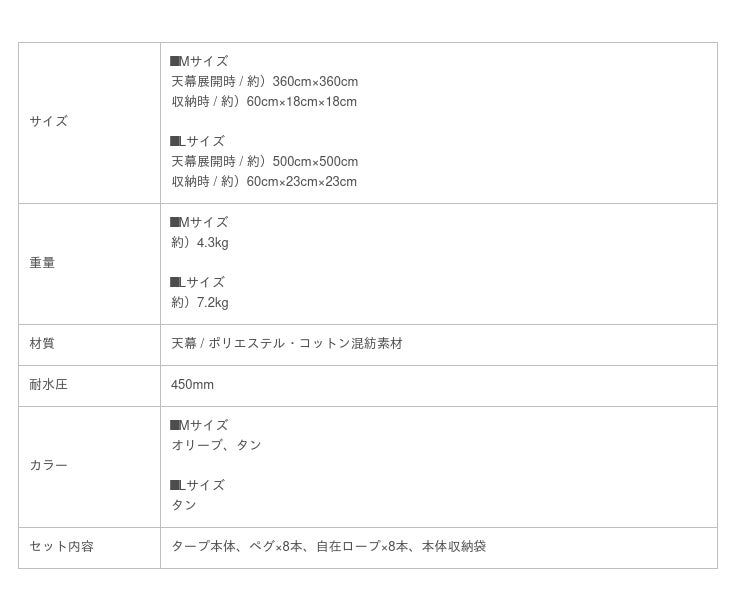Click the Mサイズ heading in the color row
The image size is (740, 609).
pos(199,425)
